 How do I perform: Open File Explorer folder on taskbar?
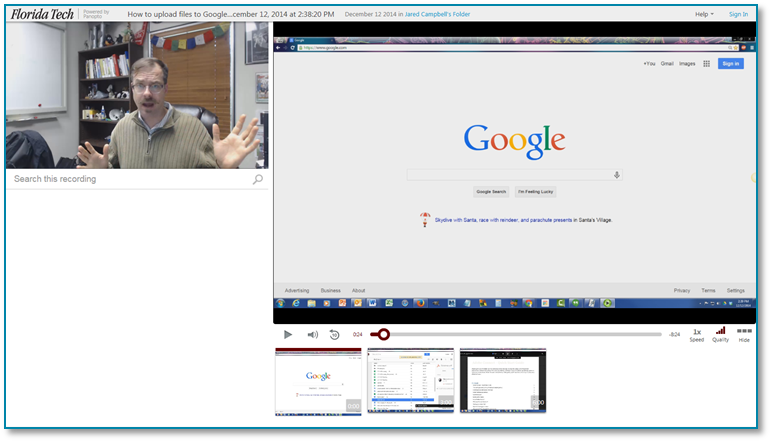tap(311, 303)
